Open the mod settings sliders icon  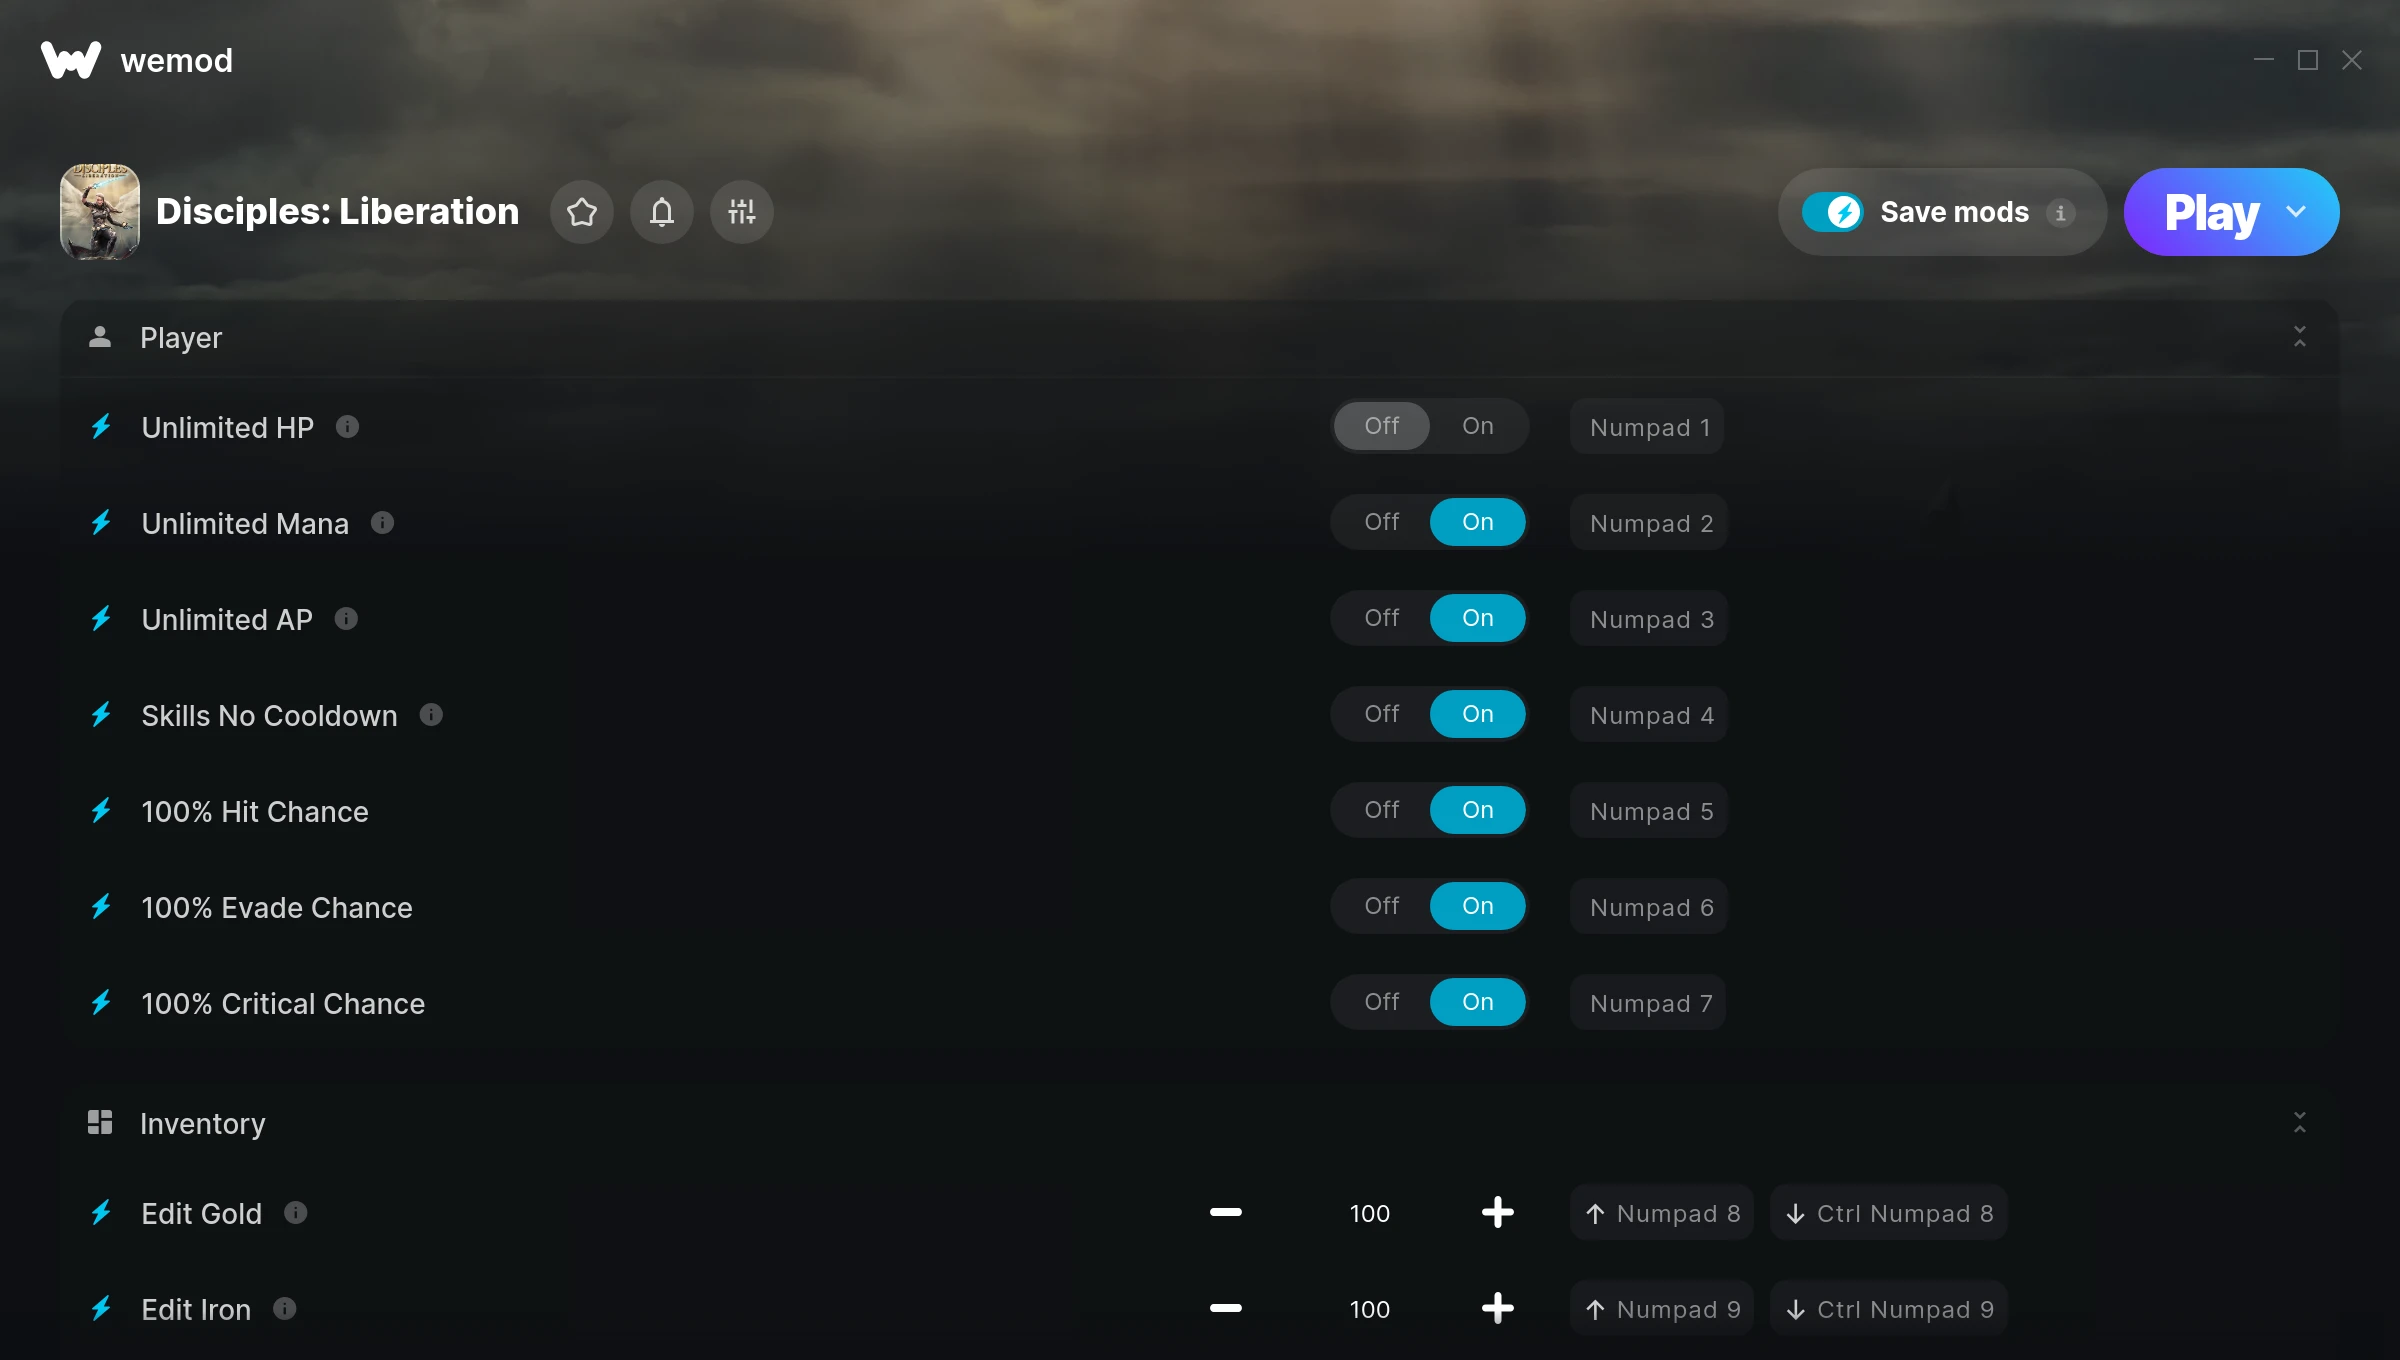pos(741,212)
